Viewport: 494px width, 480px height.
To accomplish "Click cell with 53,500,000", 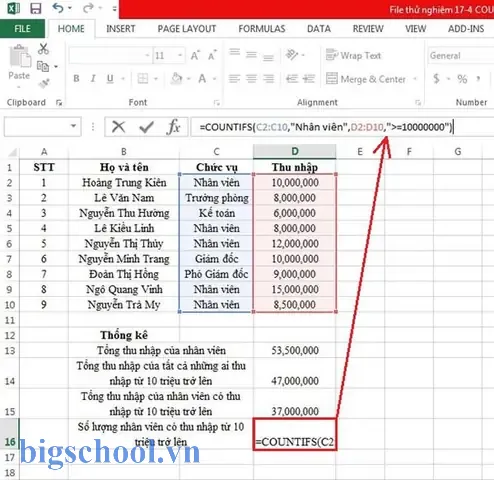I will [x=295, y=350].
